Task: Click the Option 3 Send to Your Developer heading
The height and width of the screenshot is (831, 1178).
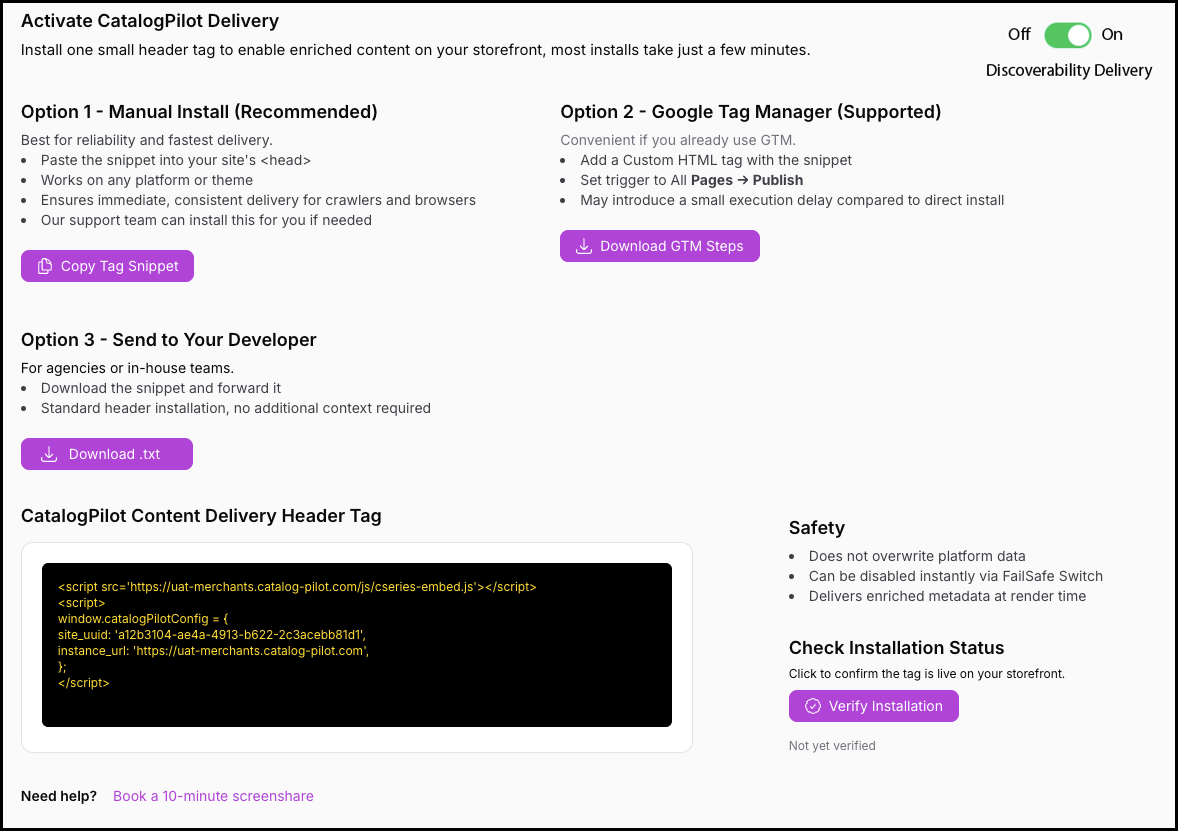Action: pyautogui.click(x=168, y=340)
